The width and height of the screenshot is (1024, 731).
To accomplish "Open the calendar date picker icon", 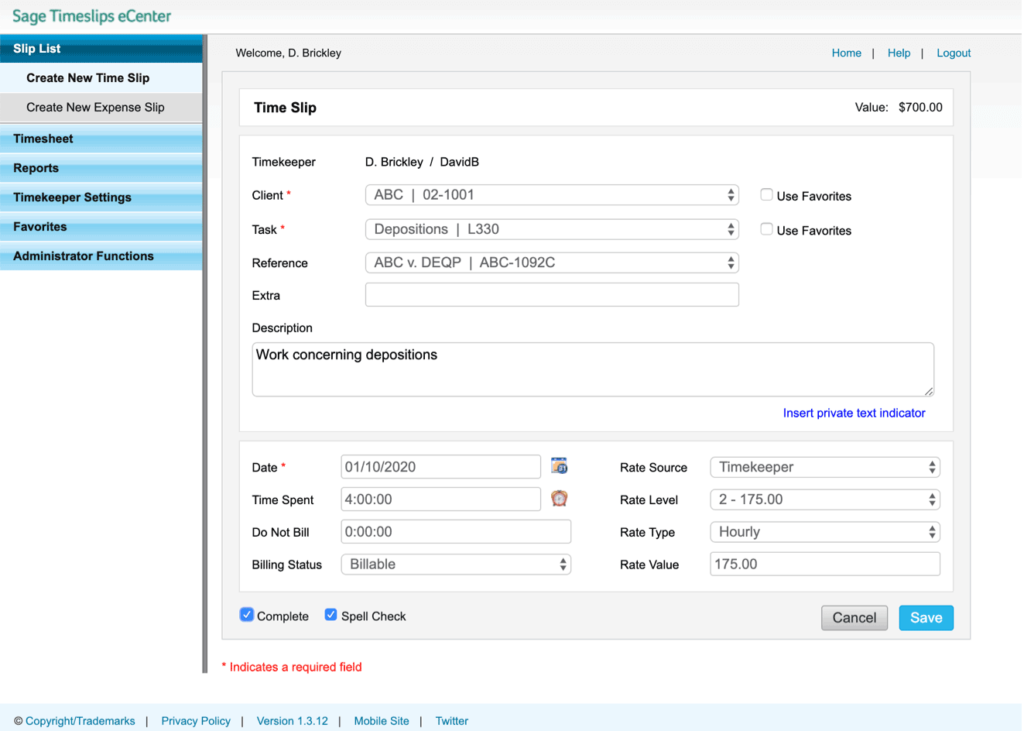I will 559,465.
